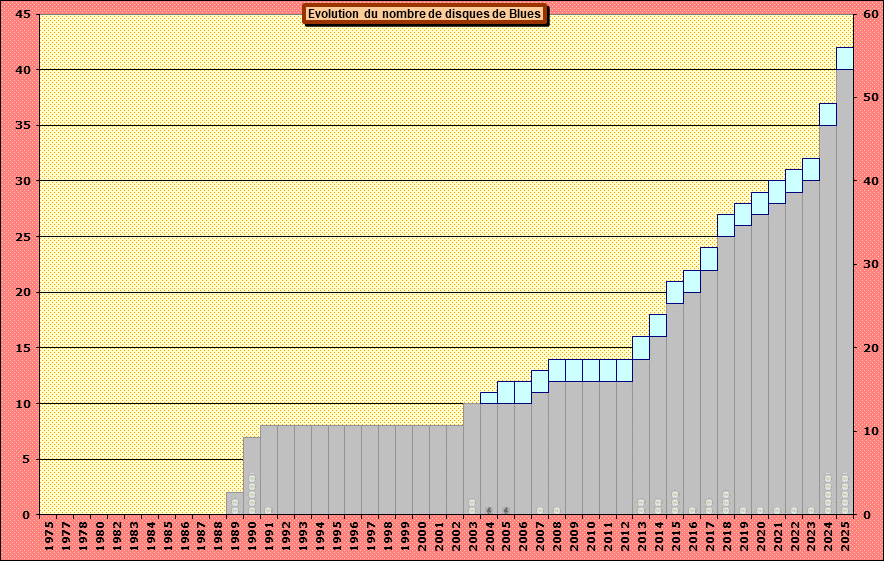Click the star icon in the 2004 bar
Screen dimensions: 884x561
click(x=489, y=510)
